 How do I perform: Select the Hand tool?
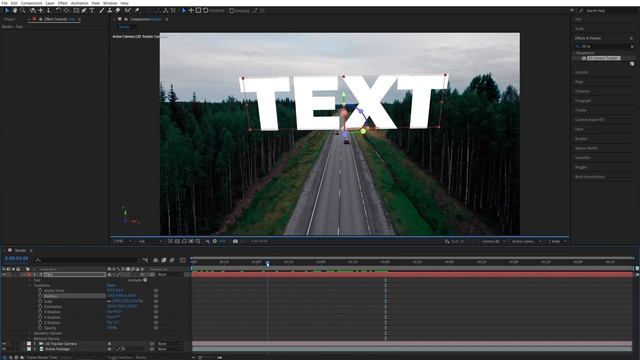pyautogui.click(x=15, y=11)
